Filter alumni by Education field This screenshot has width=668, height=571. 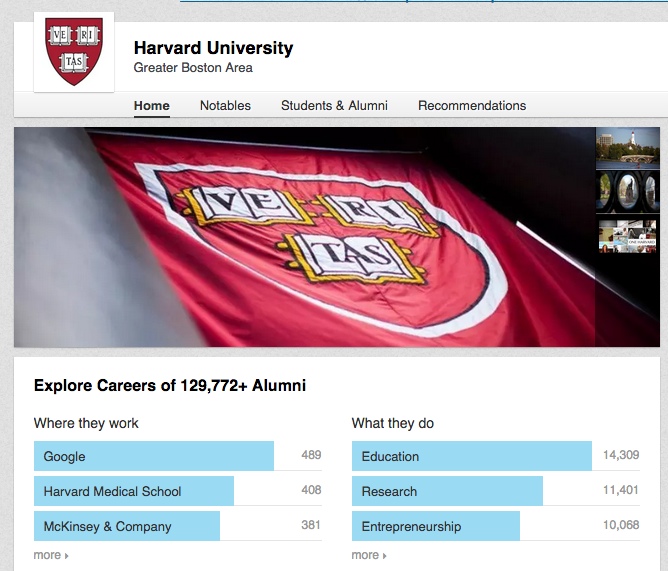(x=471, y=456)
